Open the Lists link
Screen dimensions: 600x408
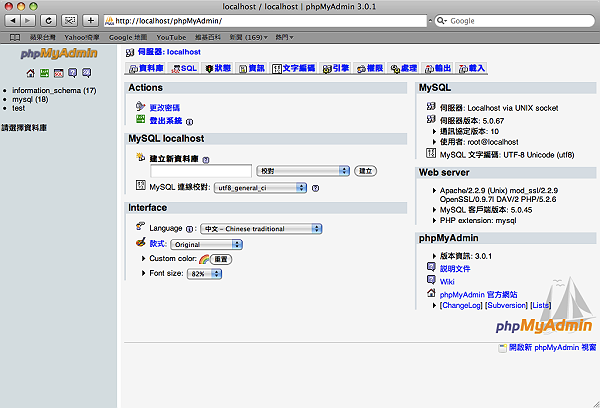[541, 305]
